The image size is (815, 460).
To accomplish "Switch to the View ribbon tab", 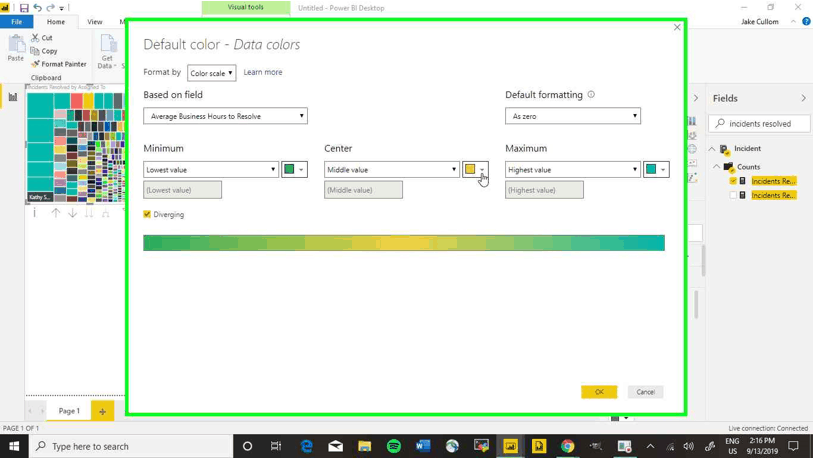I will coord(95,22).
